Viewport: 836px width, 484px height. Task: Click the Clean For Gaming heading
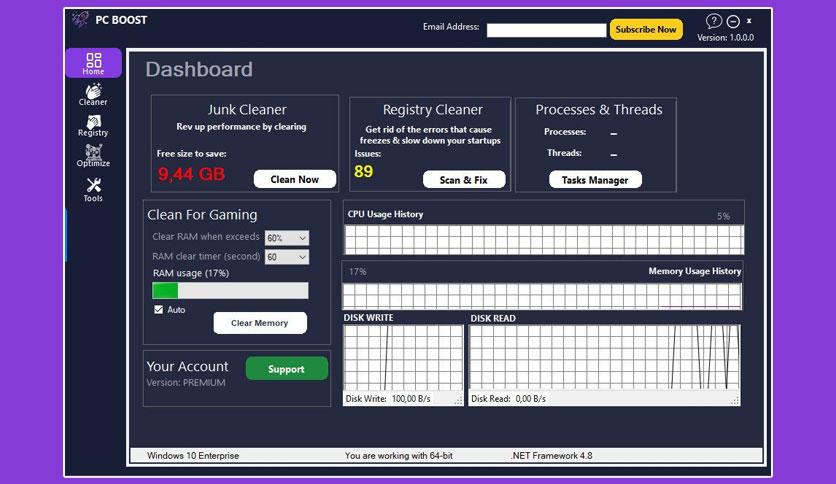(202, 215)
